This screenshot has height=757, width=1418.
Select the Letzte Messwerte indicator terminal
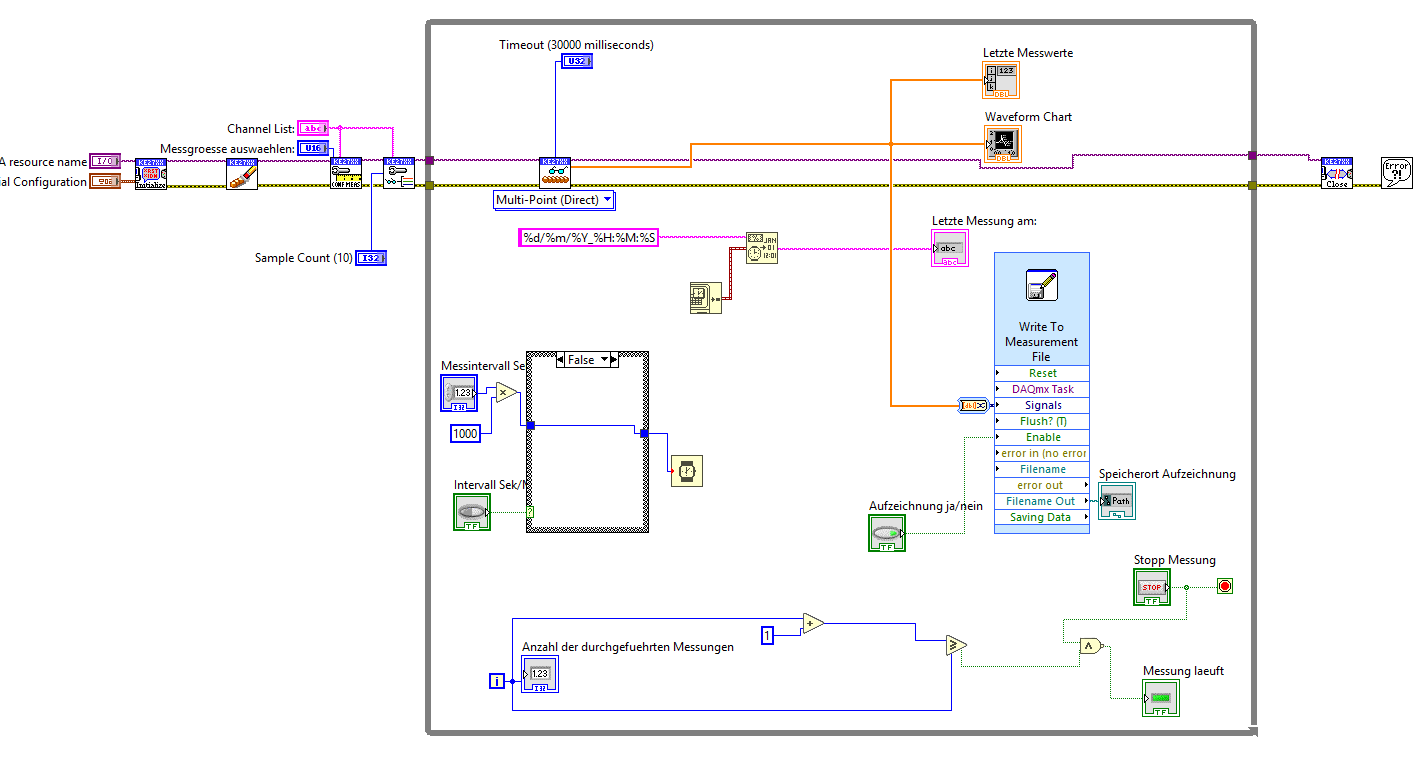[1001, 81]
